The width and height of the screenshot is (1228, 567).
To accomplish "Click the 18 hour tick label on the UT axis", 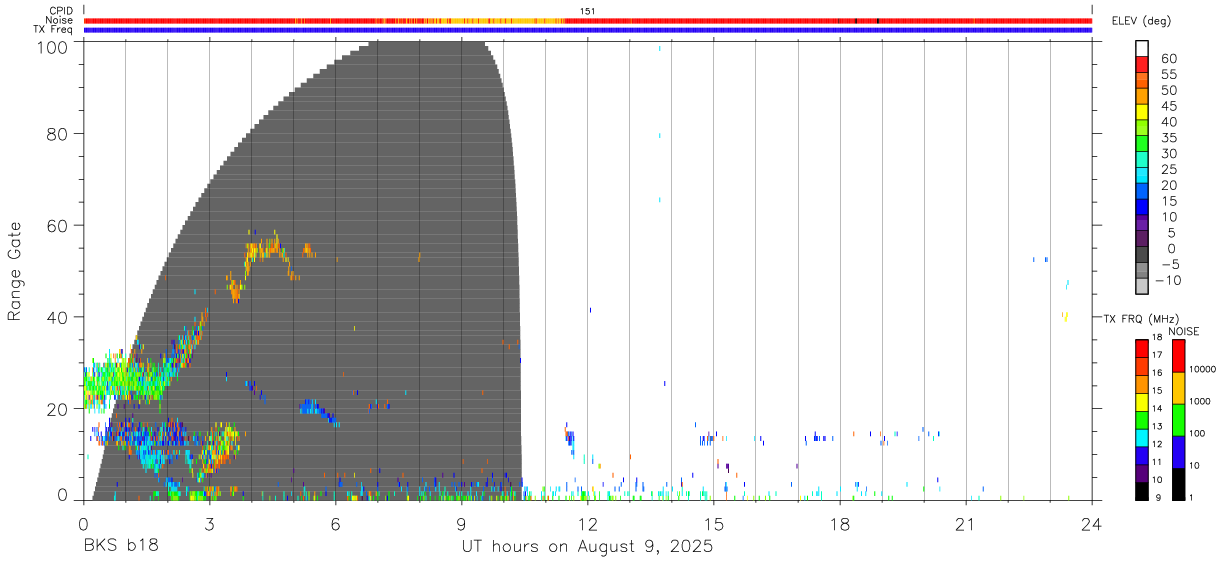I will point(840,524).
